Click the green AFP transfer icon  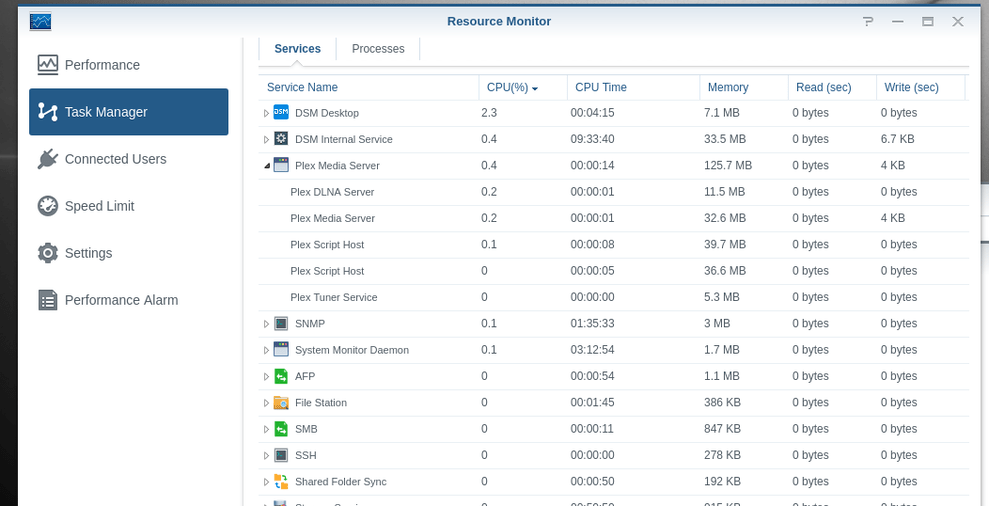[x=281, y=376]
